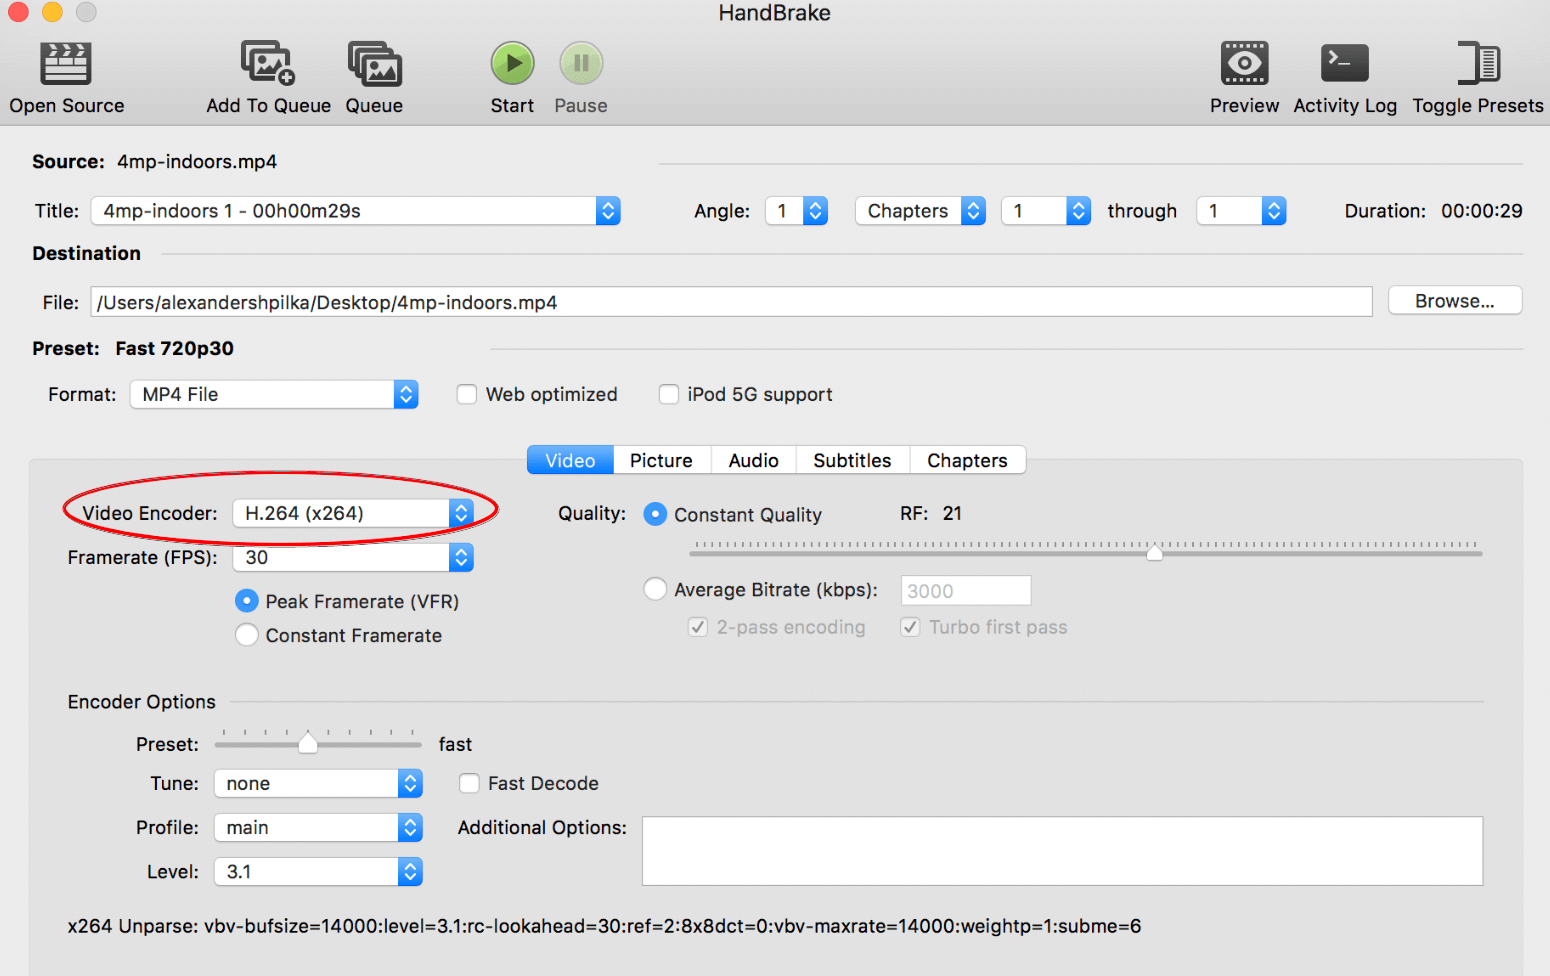
Task: Open the Framerate (FPS) dropdown
Action: (353, 557)
